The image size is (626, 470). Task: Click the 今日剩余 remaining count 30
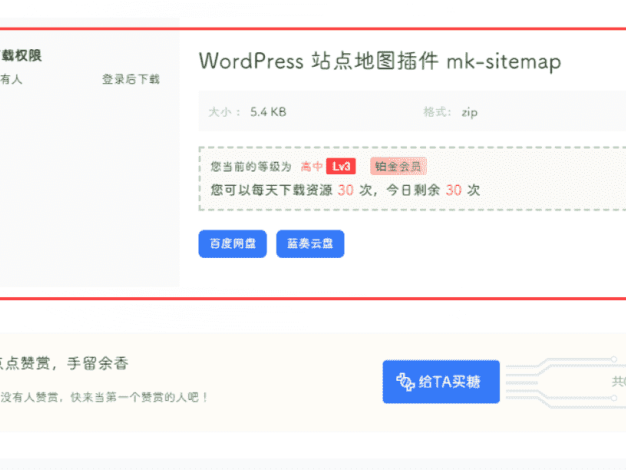454,189
